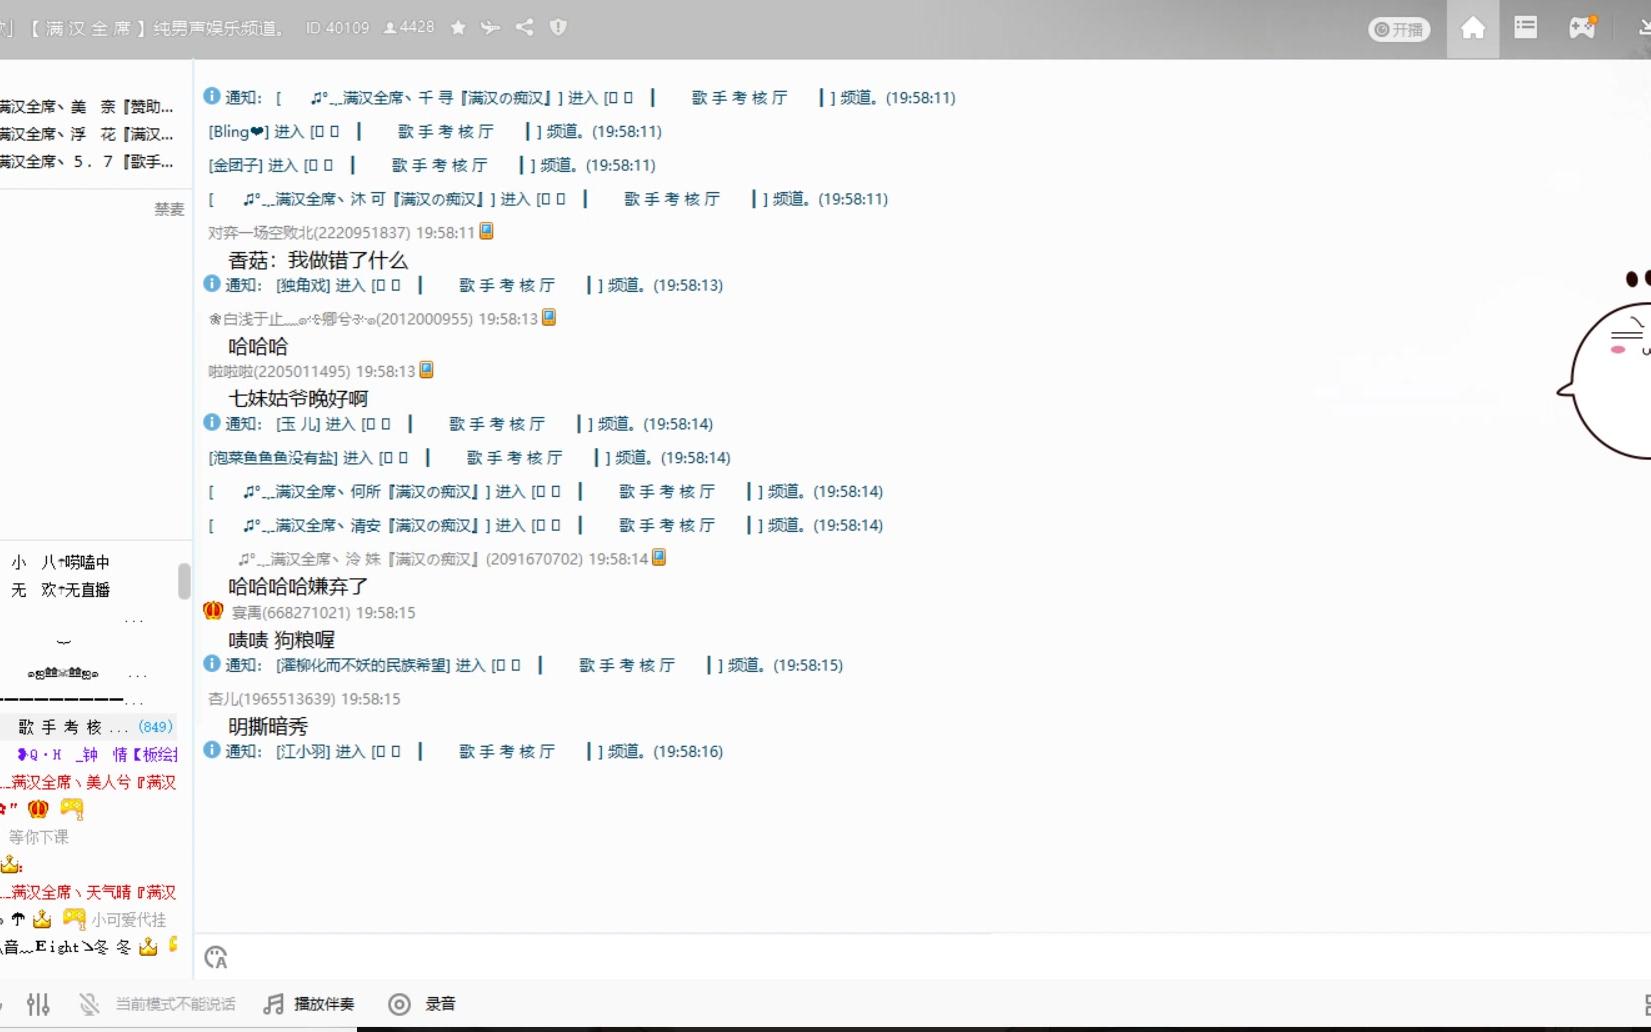
Task: Go to the home page icon
Action: pos(1472,28)
